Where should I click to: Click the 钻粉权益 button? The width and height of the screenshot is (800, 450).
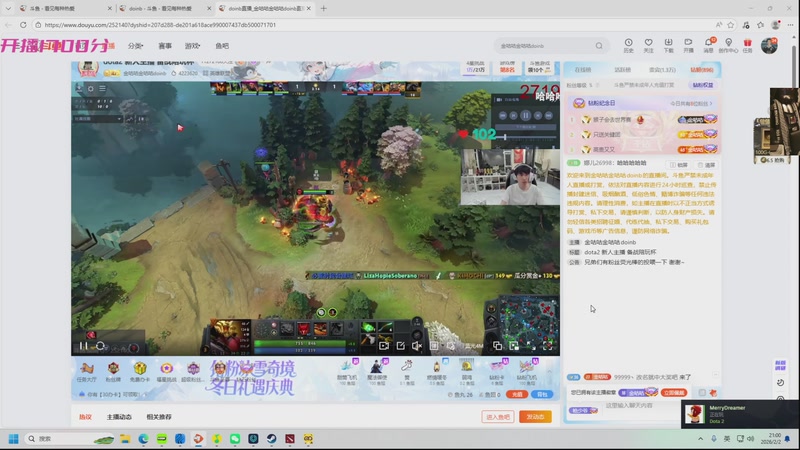tap(703, 85)
